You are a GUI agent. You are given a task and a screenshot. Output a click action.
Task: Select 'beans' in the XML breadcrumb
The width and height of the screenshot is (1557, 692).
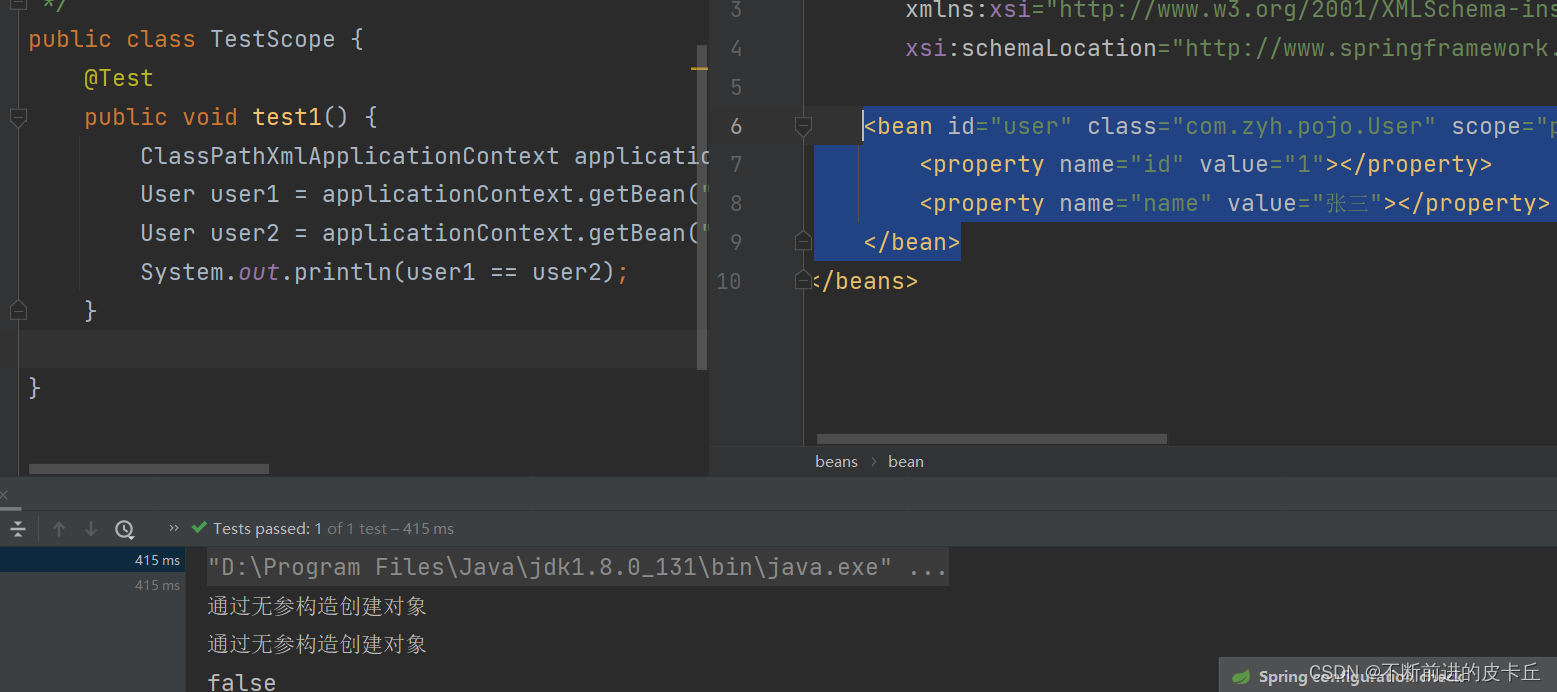point(836,461)
